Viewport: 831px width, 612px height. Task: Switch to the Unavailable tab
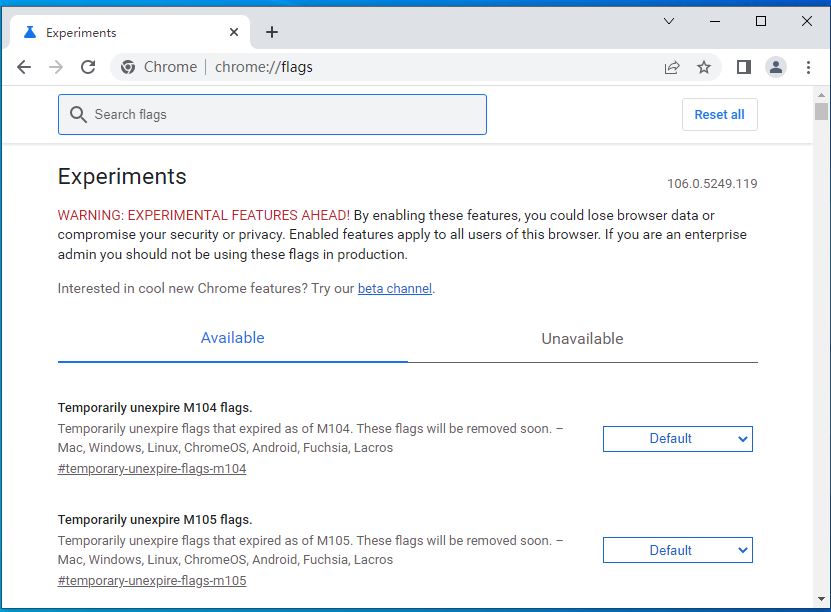(582, 339)
